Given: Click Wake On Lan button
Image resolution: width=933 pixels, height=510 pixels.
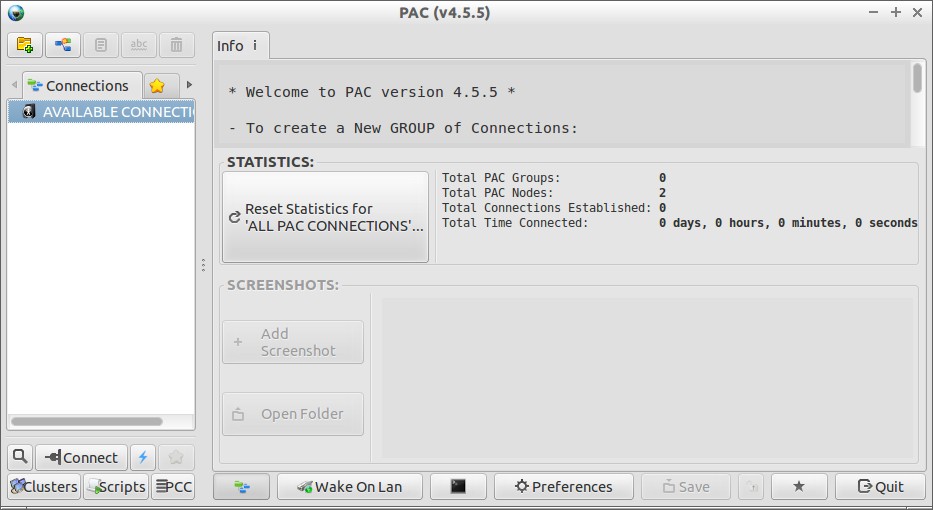Looking at the screenshot, I should pyautogui.click(x=350, y=487).
